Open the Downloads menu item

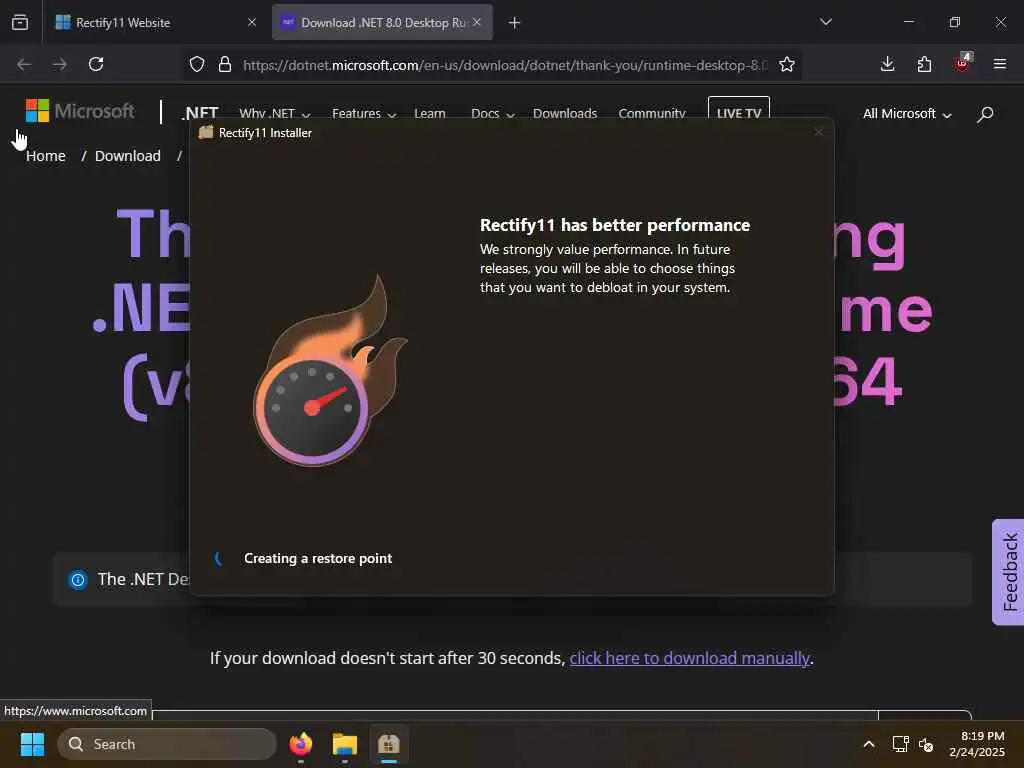click(565, 114)
